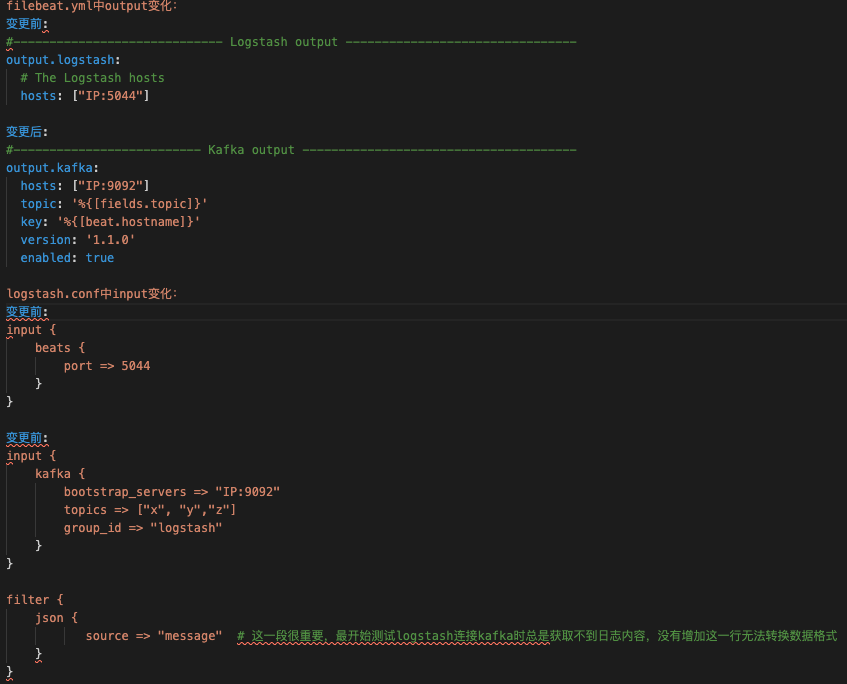The width and height of the screenshot is (847, 684).
Task: Click the hosts value ["IP:9092"]
Action: click(x=111, y=186)
